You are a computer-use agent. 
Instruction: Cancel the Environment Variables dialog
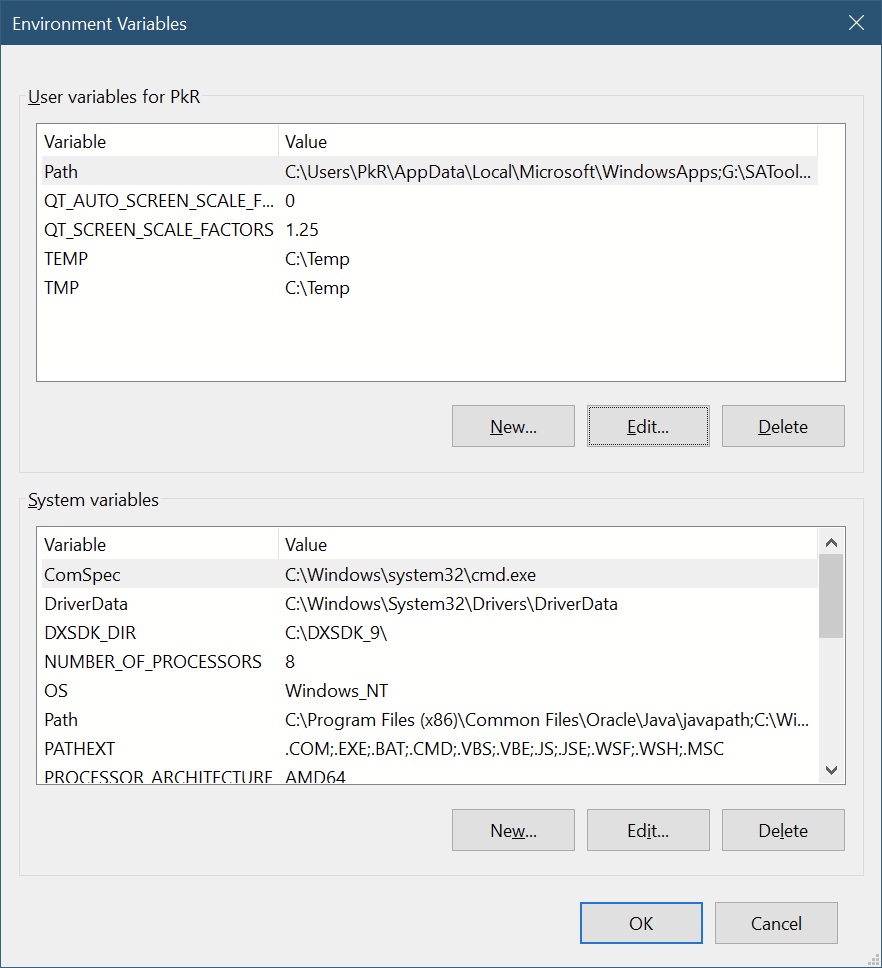tap(776, 923)
